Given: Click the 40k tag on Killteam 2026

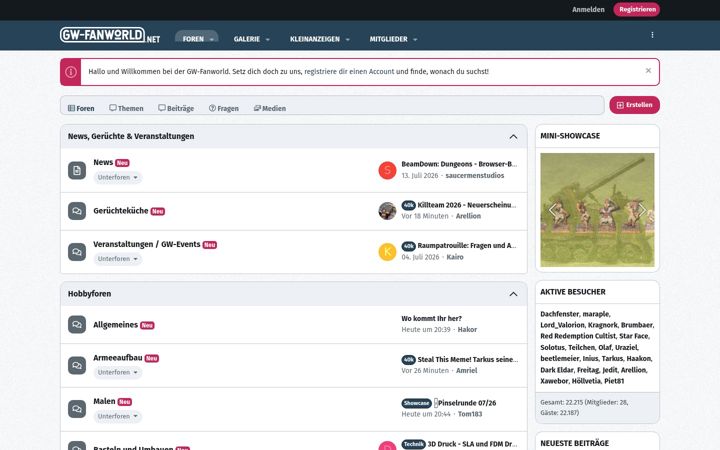Looking at the screenshot, I should 408,205.
